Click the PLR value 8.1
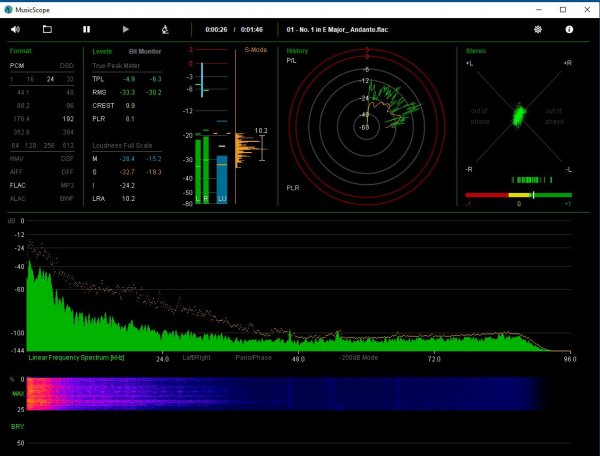The height and width of the screenshot is (456, 600). (130, 119)
